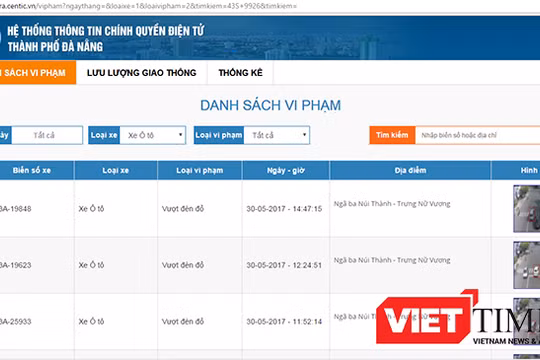Click Vượt đèn đỏ in the 19623 row
The image size is (540, 360).
pos(183,265)
